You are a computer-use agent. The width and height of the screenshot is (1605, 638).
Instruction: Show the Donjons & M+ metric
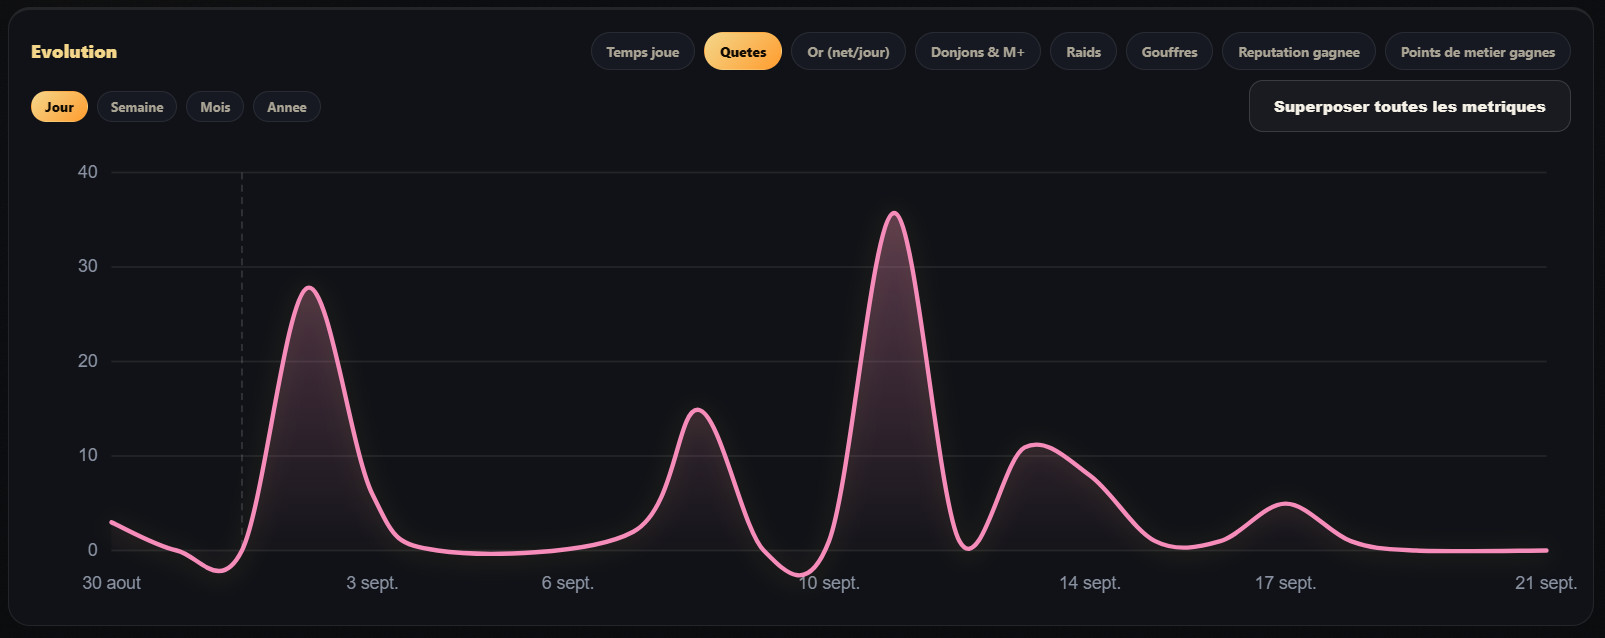977,52
